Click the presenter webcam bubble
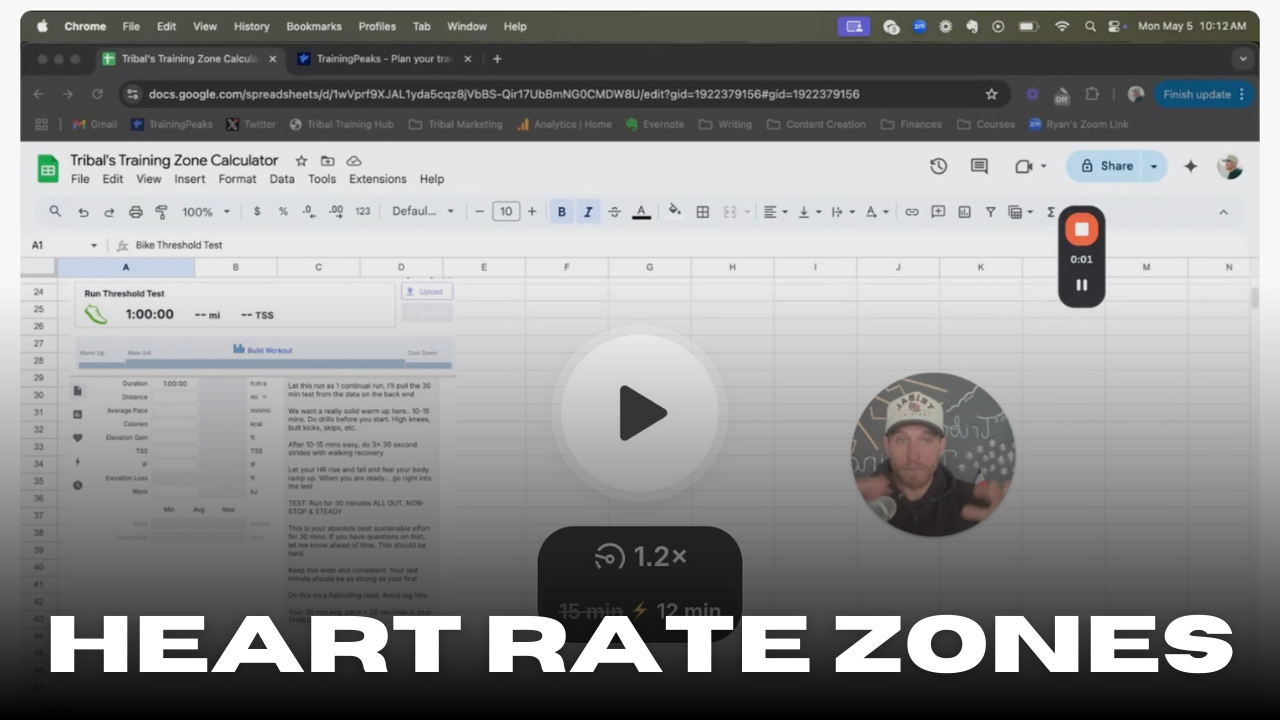 [933, 455]
